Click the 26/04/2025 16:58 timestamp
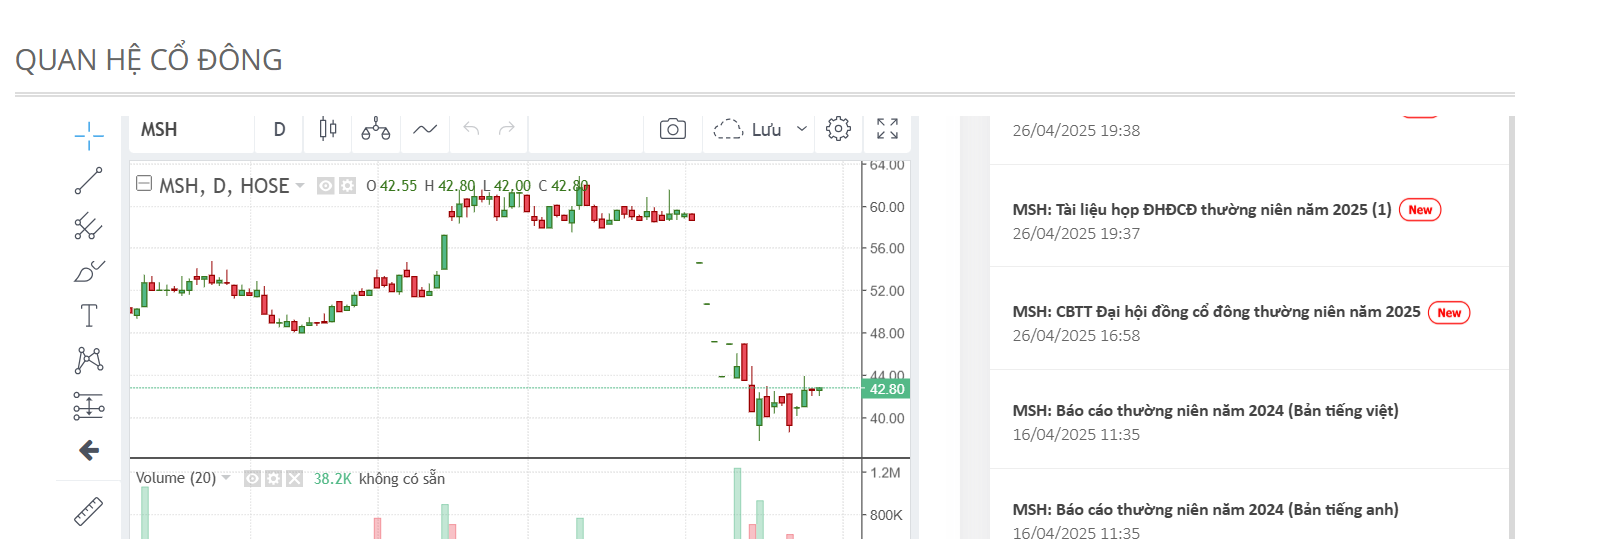The width and height of the screenshot is (1620, 539). tap(1076, 335)
